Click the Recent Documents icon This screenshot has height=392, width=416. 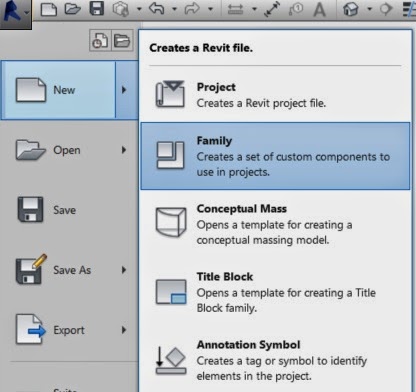tap(100, 41)
